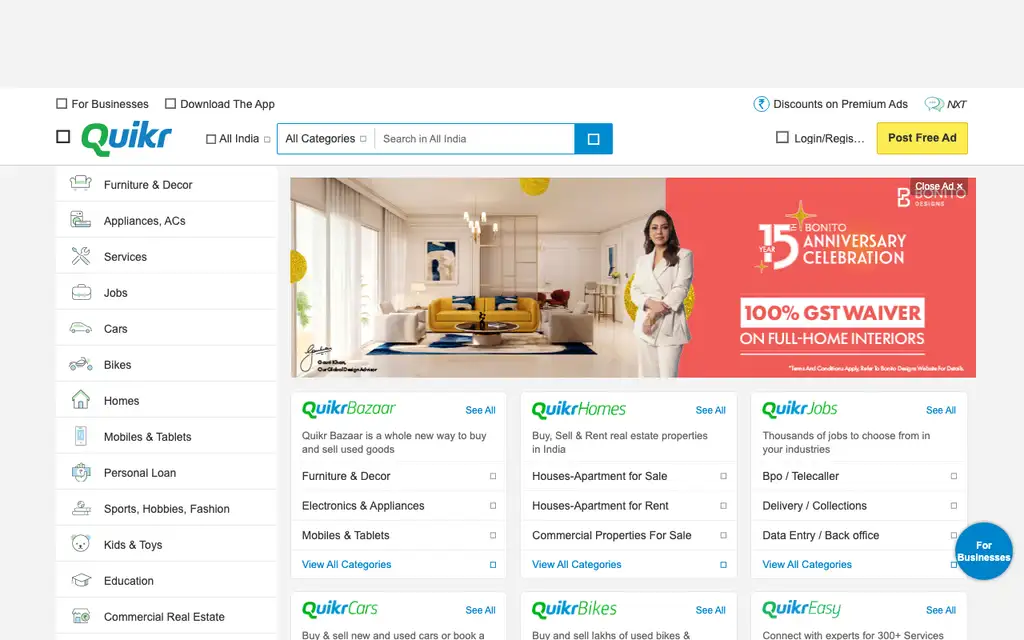Click arrow icon beside Furniture & Decor in QuikrBazaar

point(493,476)
